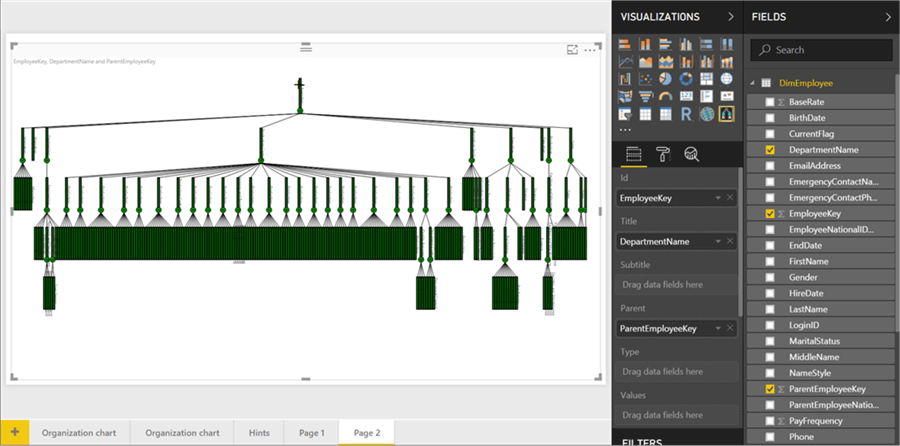
Task: Enable the HireDate field checkbox
Action: [x=769, y=293]
